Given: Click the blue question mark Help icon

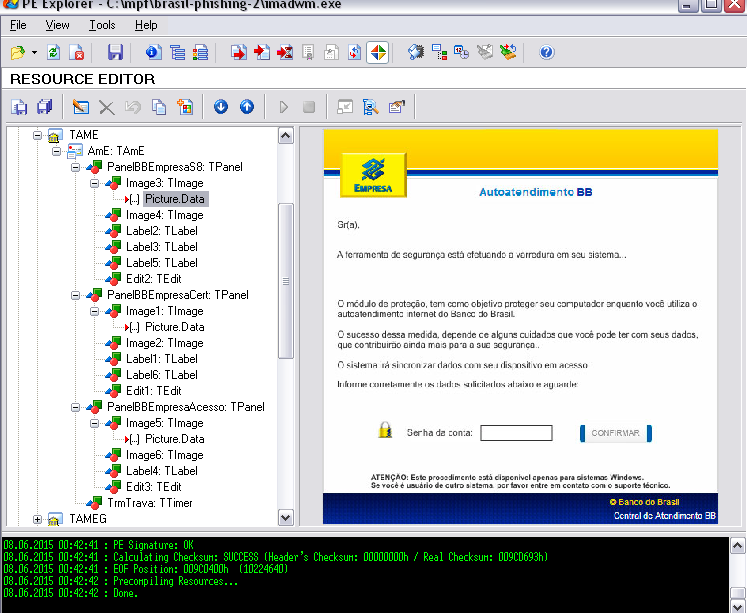Looking at the screenshot, I should (x=546, y=52).
